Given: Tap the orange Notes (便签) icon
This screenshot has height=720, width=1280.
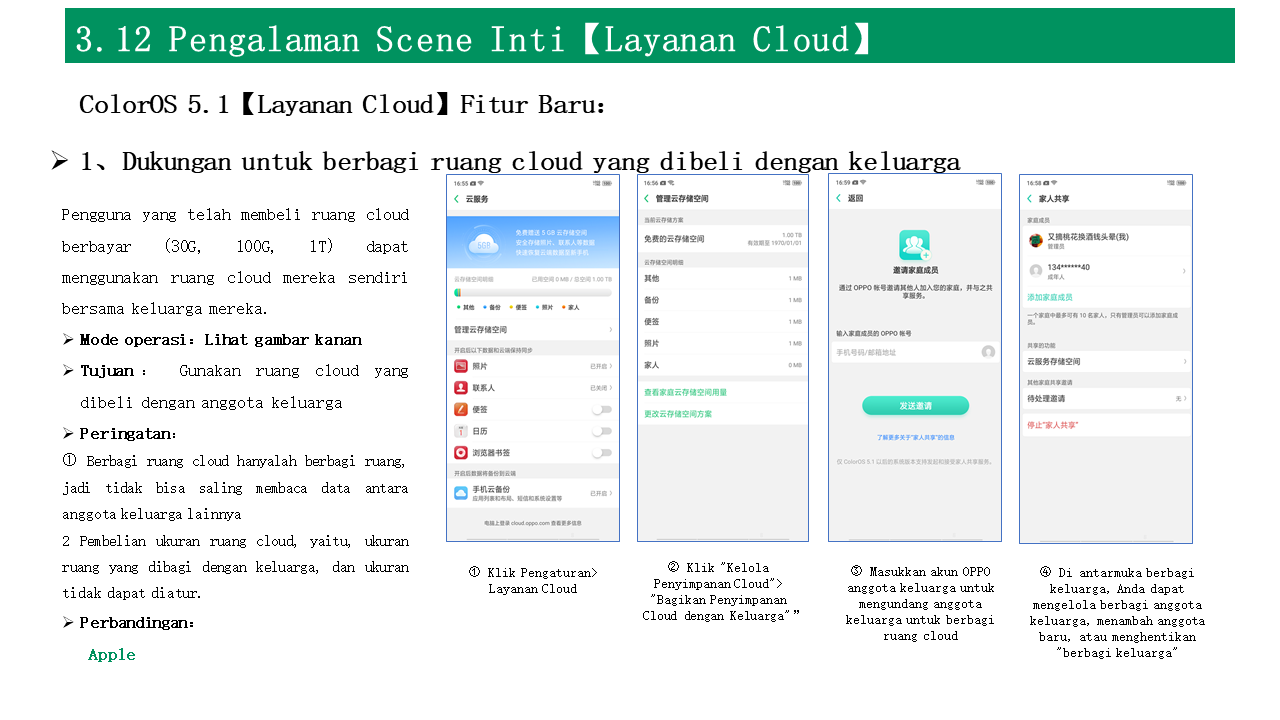Looking at the screenshot, I should pyautogui.click(x=461, y=409).
